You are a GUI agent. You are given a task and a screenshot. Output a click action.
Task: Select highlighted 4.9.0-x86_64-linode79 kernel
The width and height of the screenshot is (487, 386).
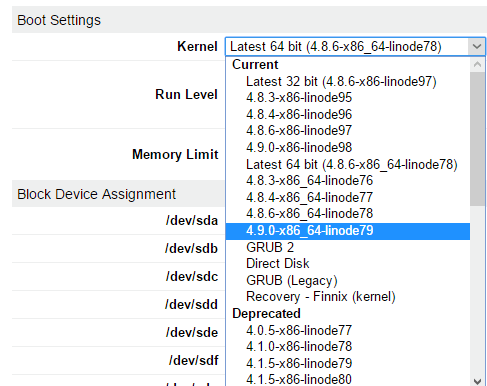pos(348,231)
